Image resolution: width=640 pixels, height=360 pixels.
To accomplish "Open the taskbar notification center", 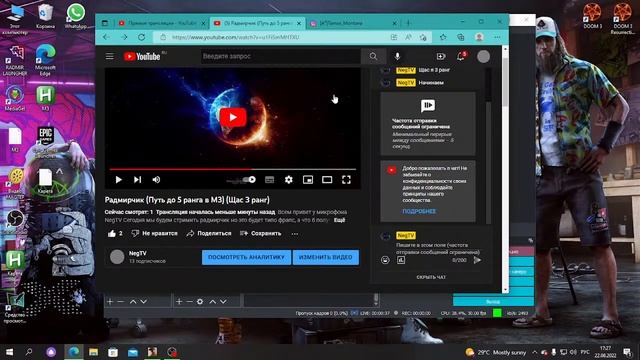I will [x=627, y=352].
